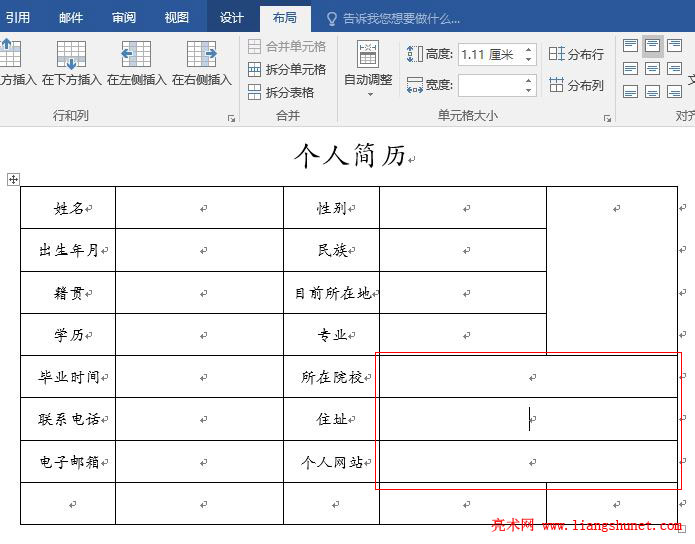Select Align Center alignment icon
This screenshot has width=695, height=544.
coord(652,68)
